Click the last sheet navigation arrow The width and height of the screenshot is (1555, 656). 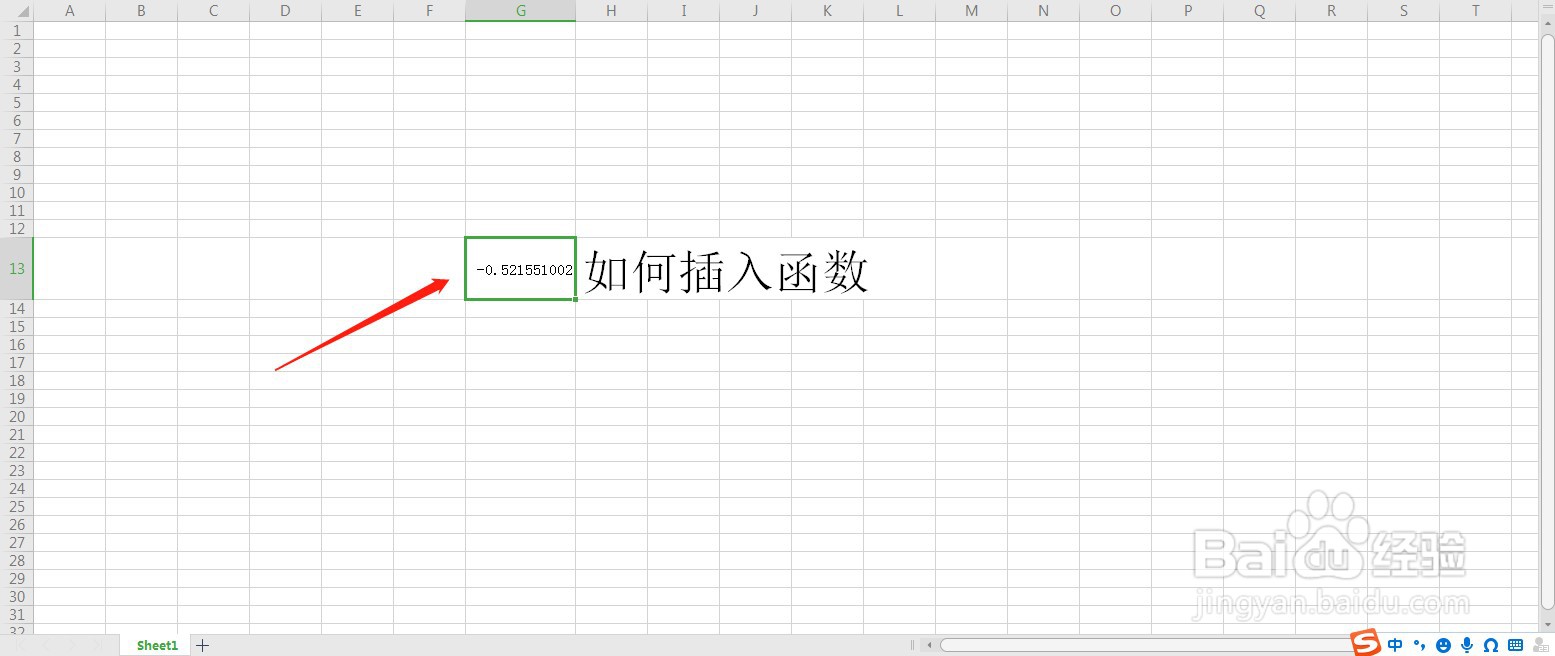98,645
